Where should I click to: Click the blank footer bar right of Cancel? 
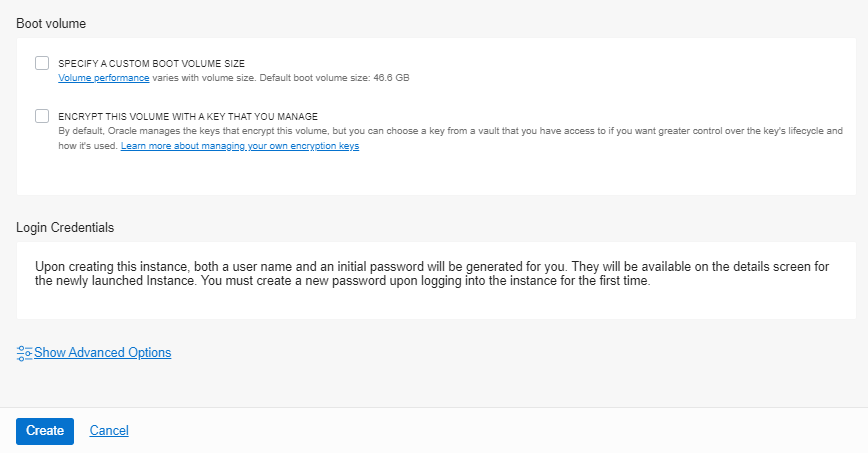[500, 431]
